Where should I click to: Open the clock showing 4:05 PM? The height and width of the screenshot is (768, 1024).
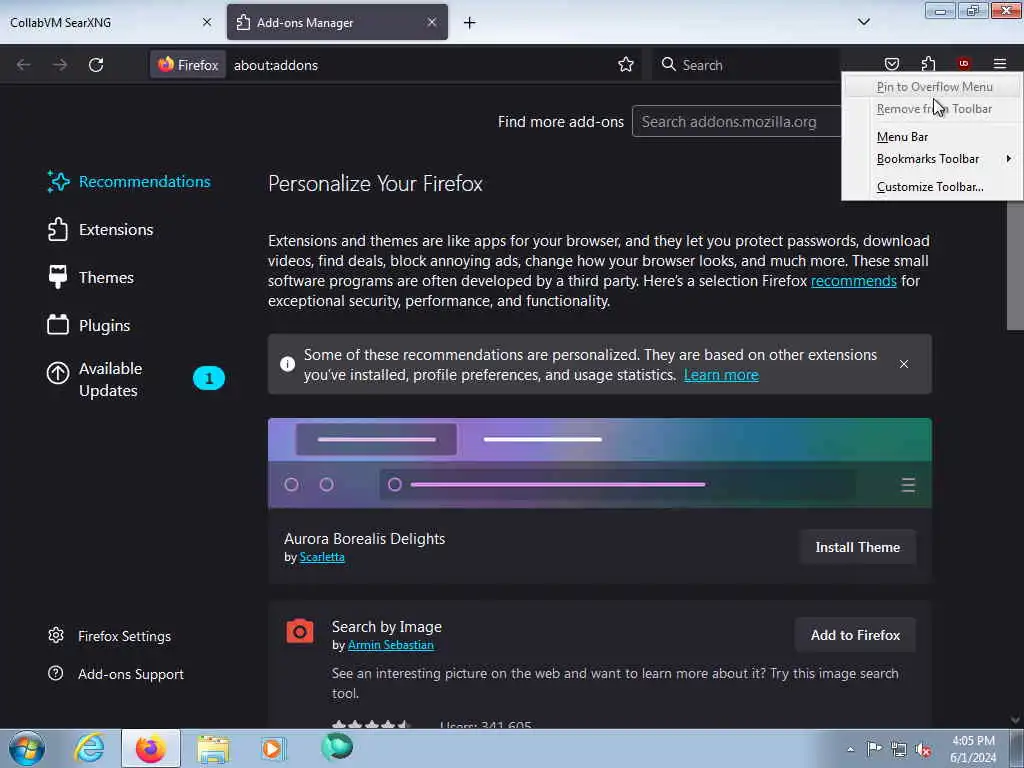pyautogui.click(x=973, y=749)
